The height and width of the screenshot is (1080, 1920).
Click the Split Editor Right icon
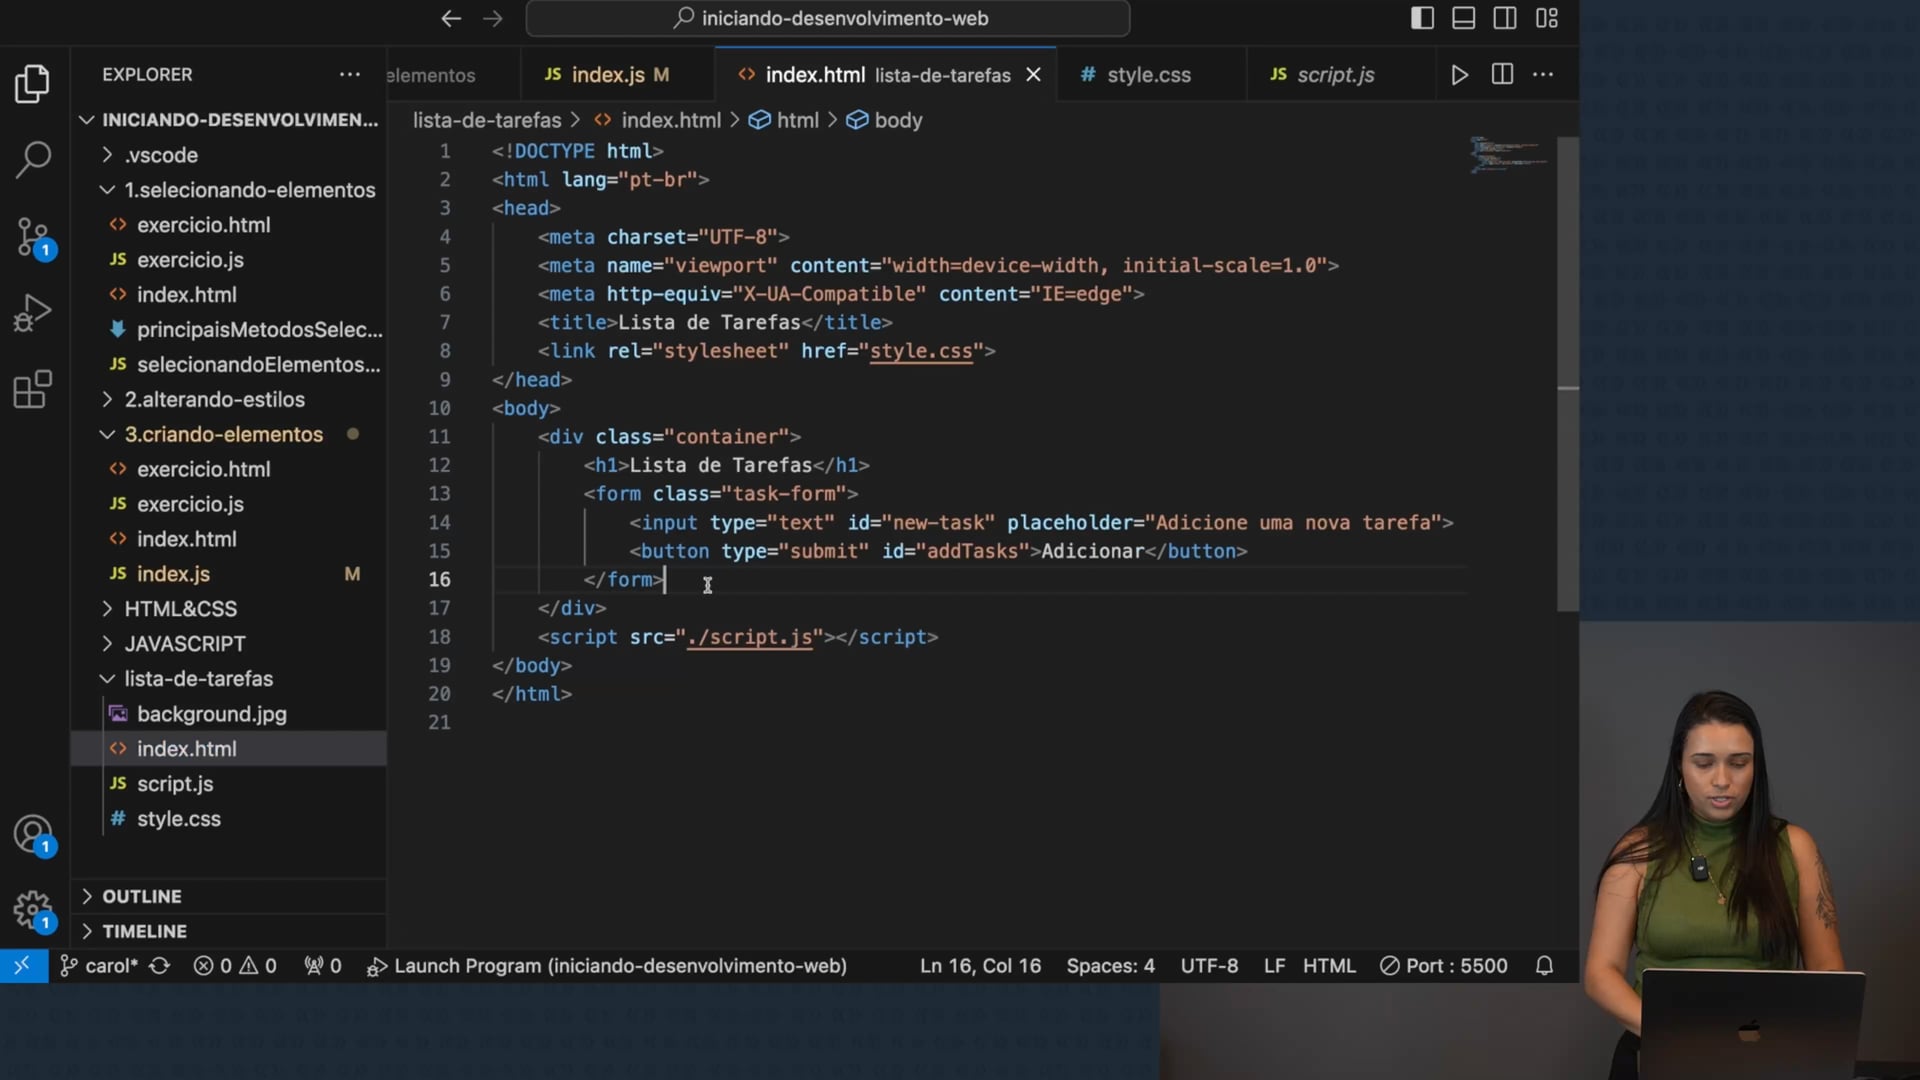[1501, 75]
